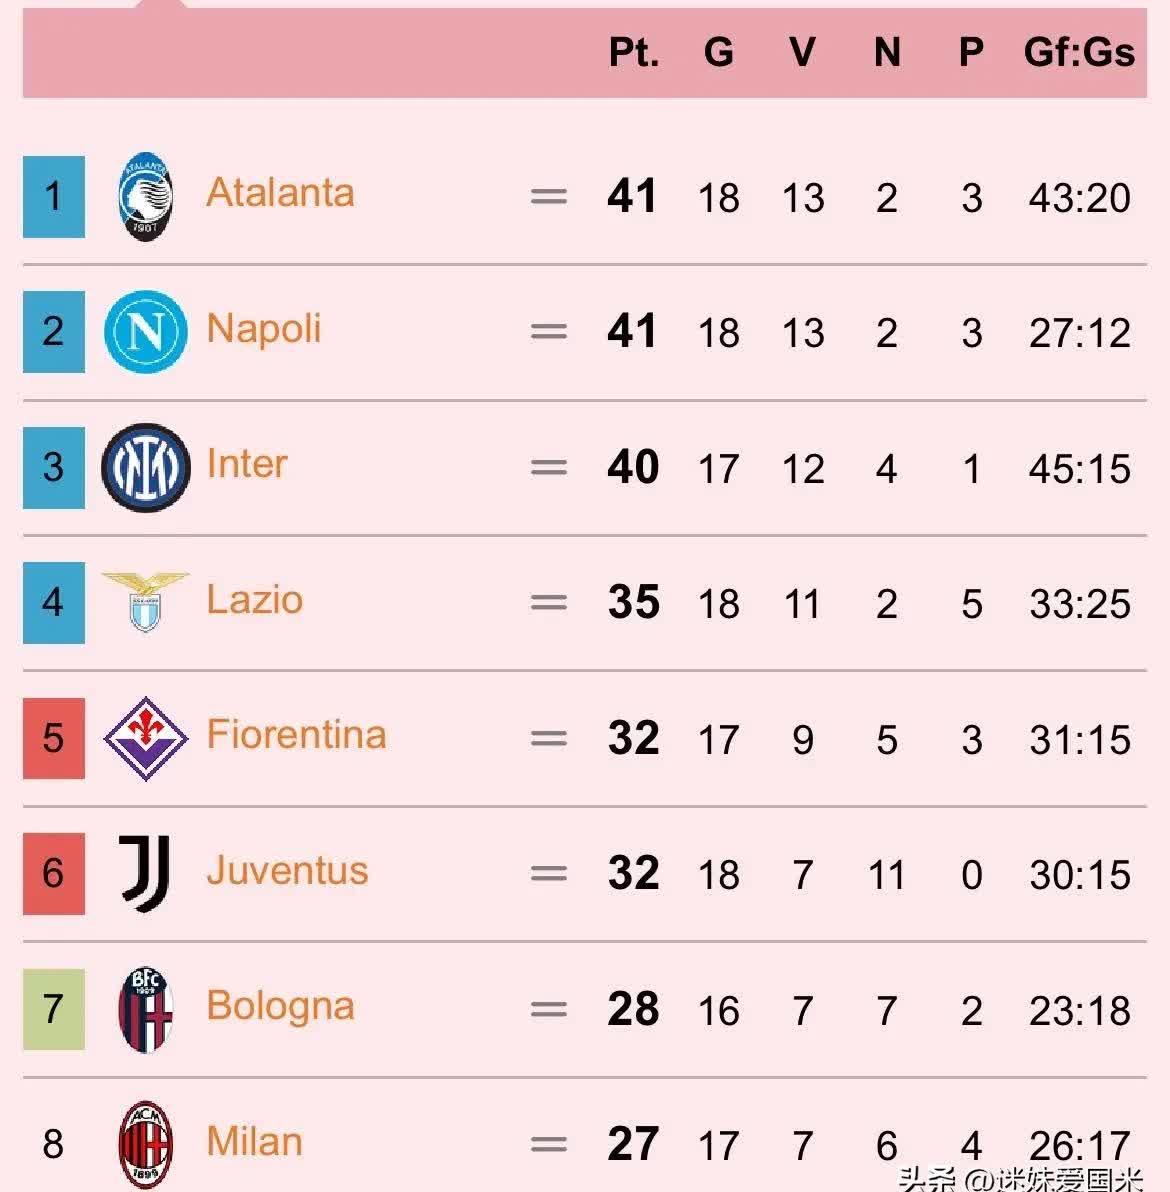1170x1192 pixels.
Task: Click the Bologna club crest
Action: [x=145, y=1009]
